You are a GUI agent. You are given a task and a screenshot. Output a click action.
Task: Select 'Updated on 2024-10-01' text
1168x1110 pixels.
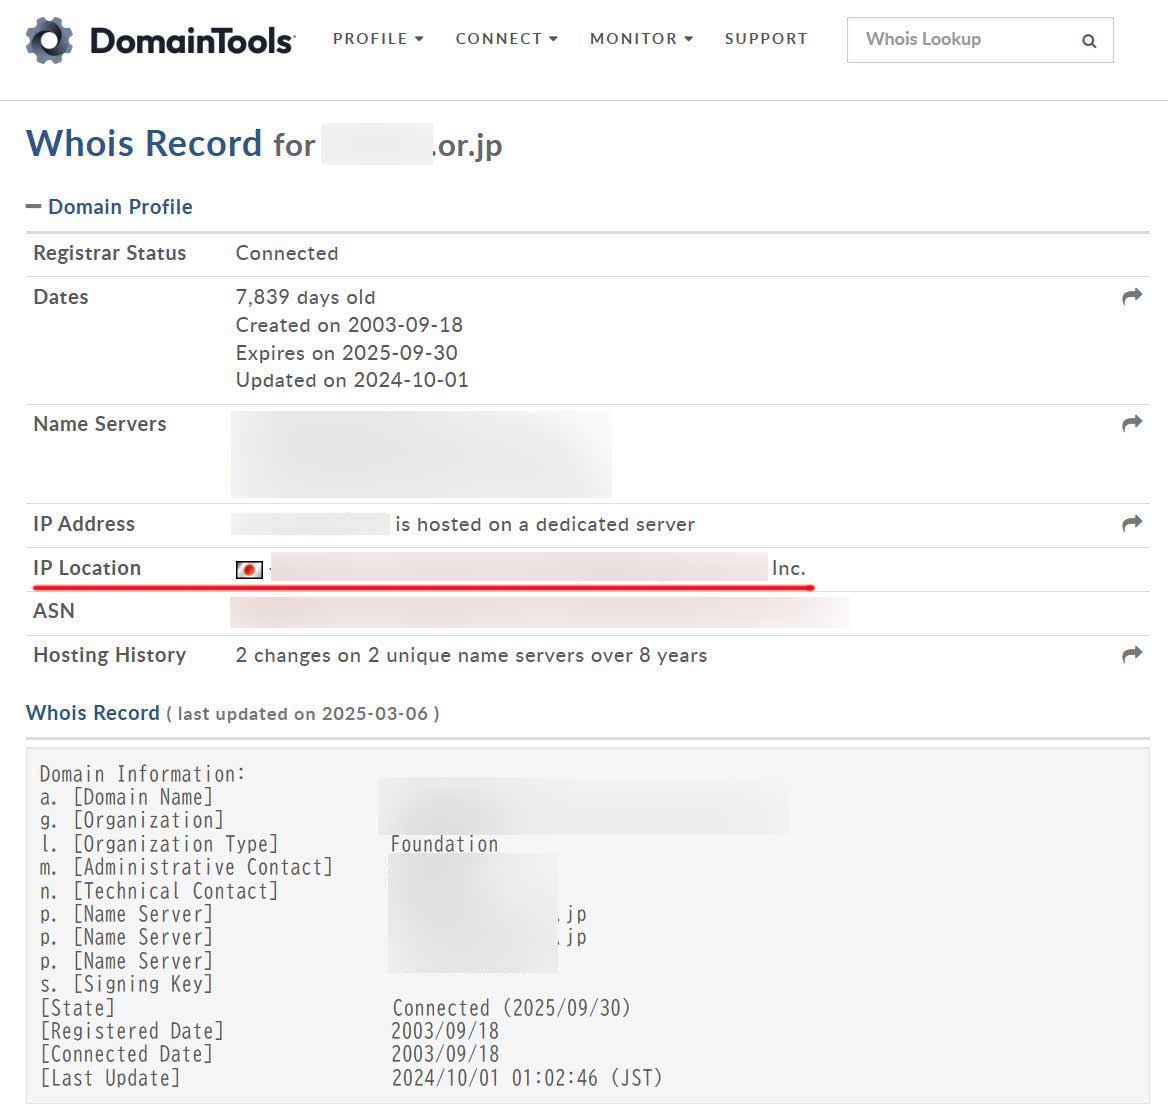(352, 380)
